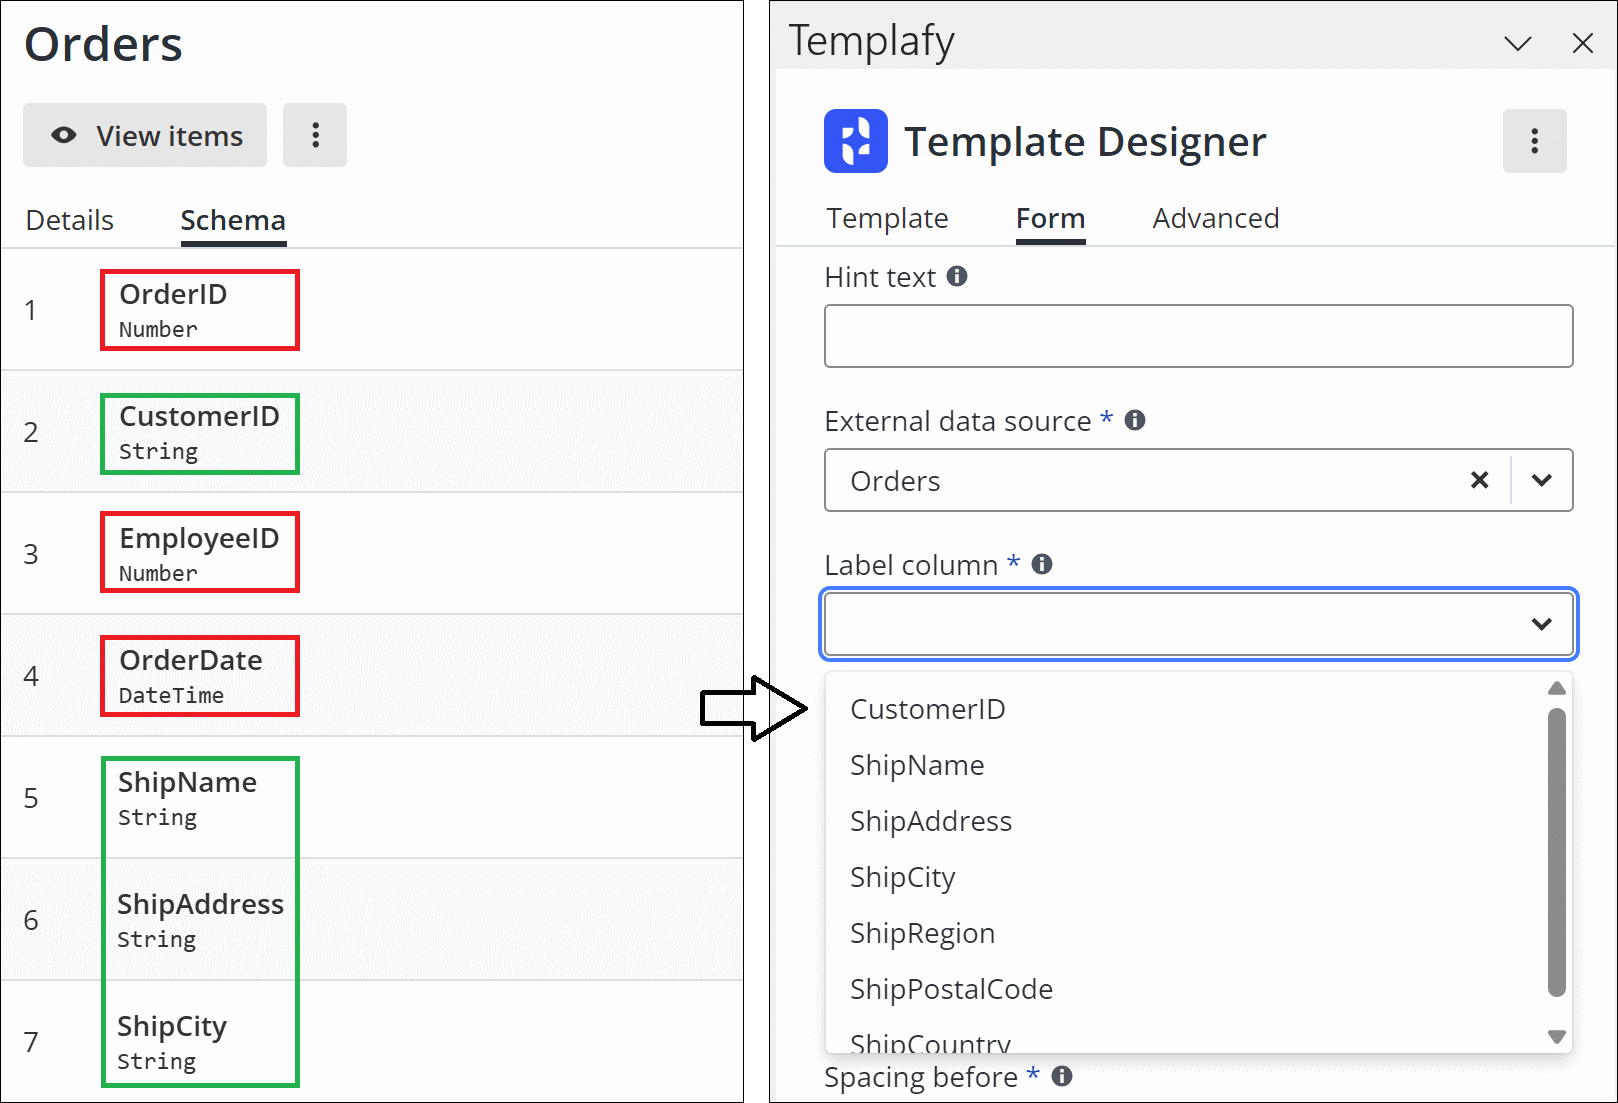Select the EmployeeID schema row
Viewport: 1618px width, 1103px height.
click(x=372, y=554)
